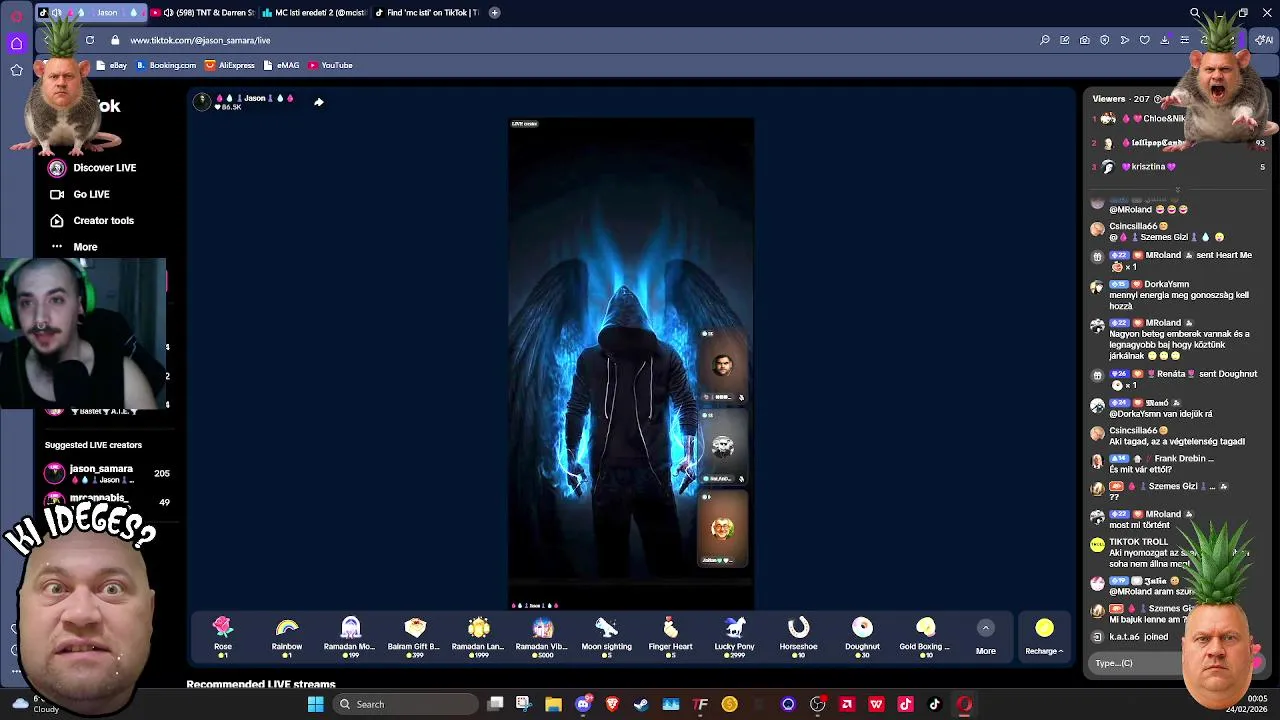Open Steam from the taskbar
The width and height of the screenshot is (1280, 720).
point(641,704)
